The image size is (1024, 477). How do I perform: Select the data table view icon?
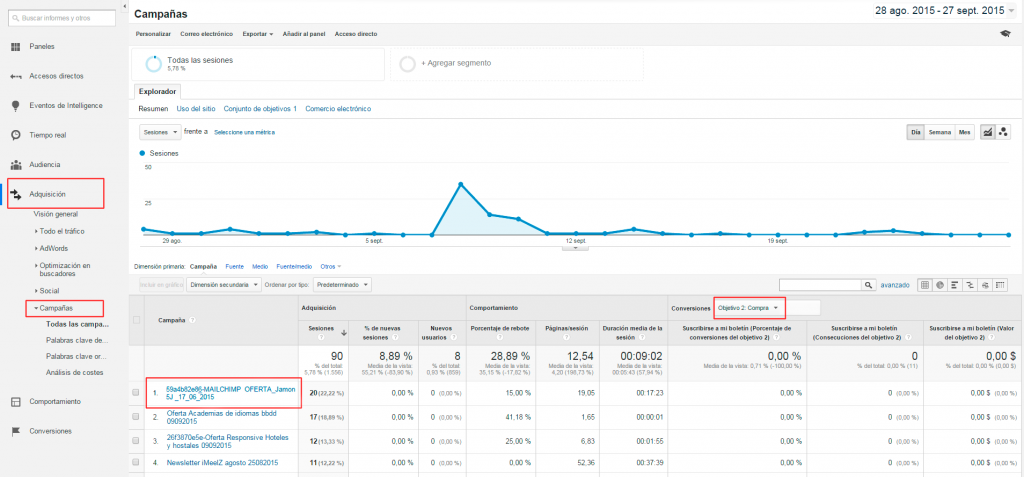click(924, 285)
